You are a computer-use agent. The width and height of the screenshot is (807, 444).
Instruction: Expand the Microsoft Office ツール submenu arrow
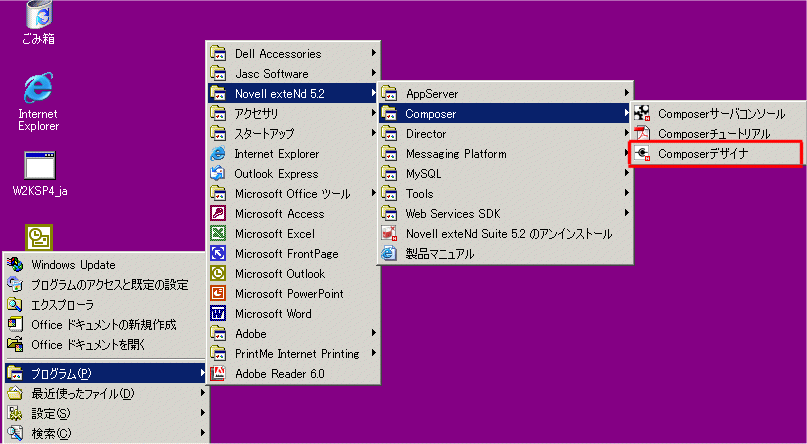coord(374,193)
